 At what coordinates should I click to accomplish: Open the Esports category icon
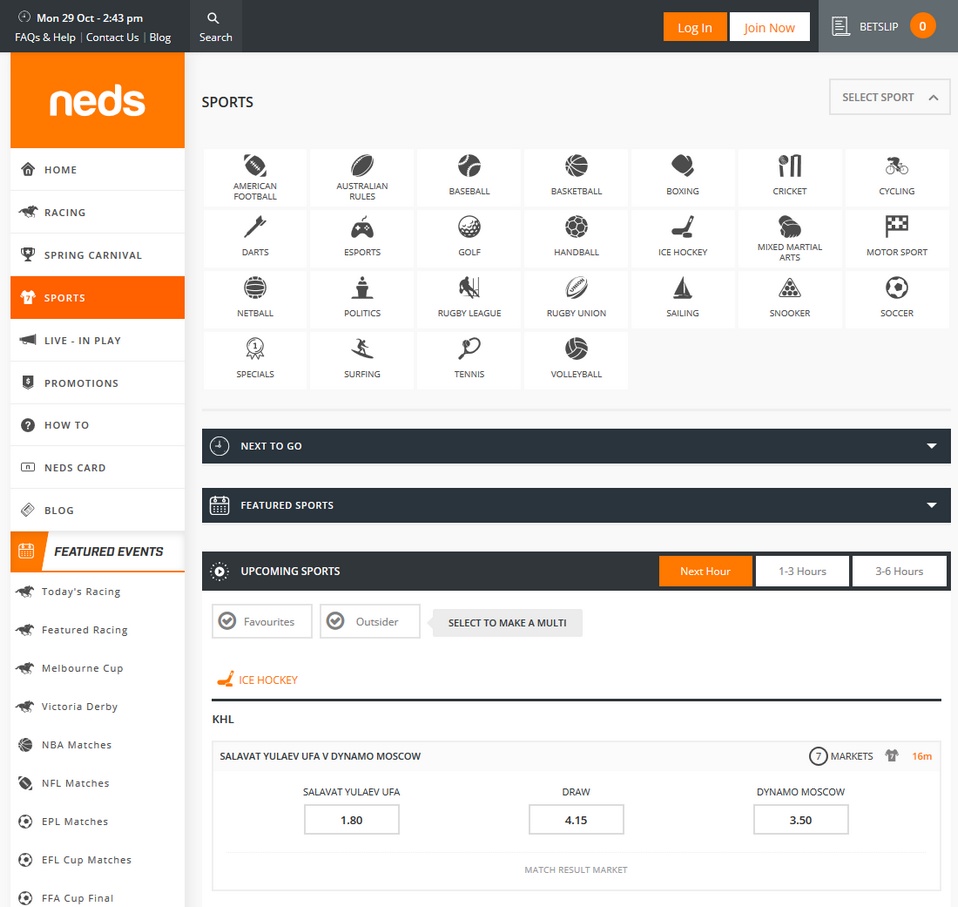coord(361,237)
